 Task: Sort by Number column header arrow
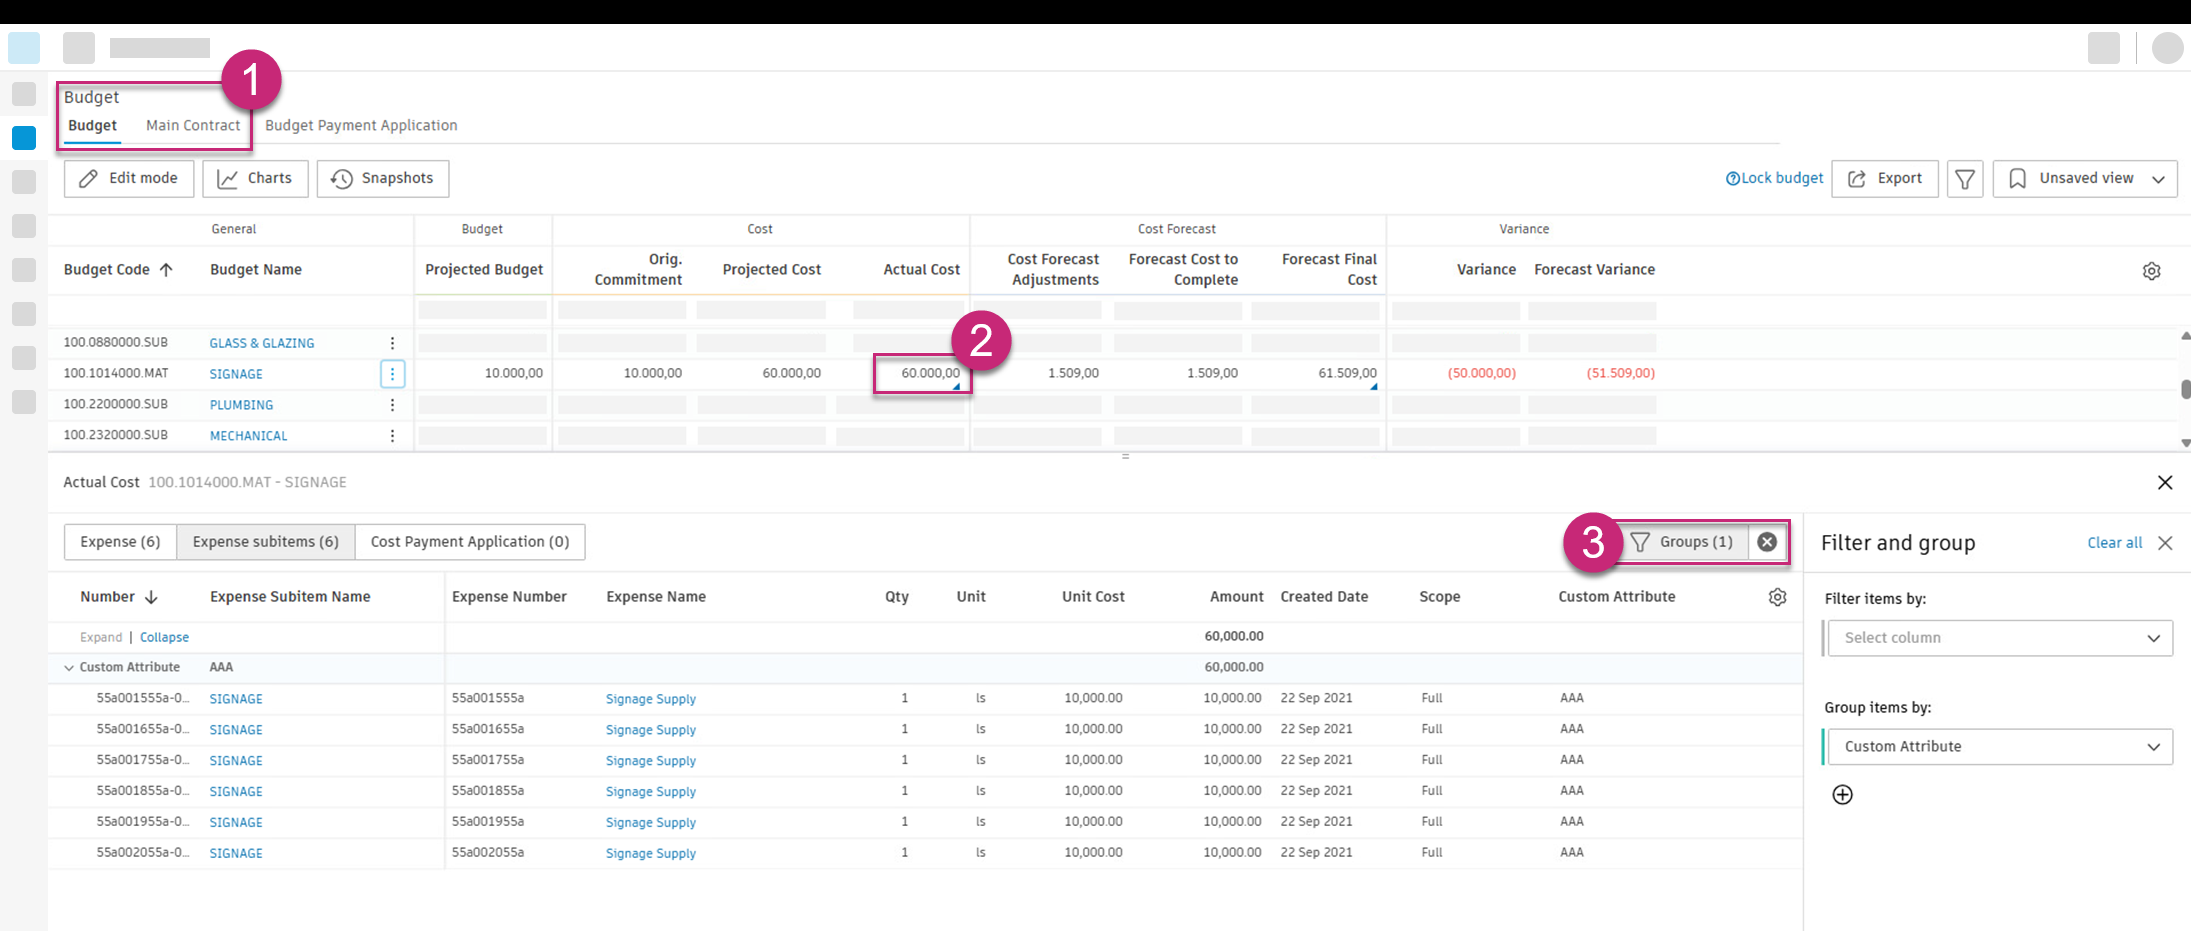tap(151, 597)
